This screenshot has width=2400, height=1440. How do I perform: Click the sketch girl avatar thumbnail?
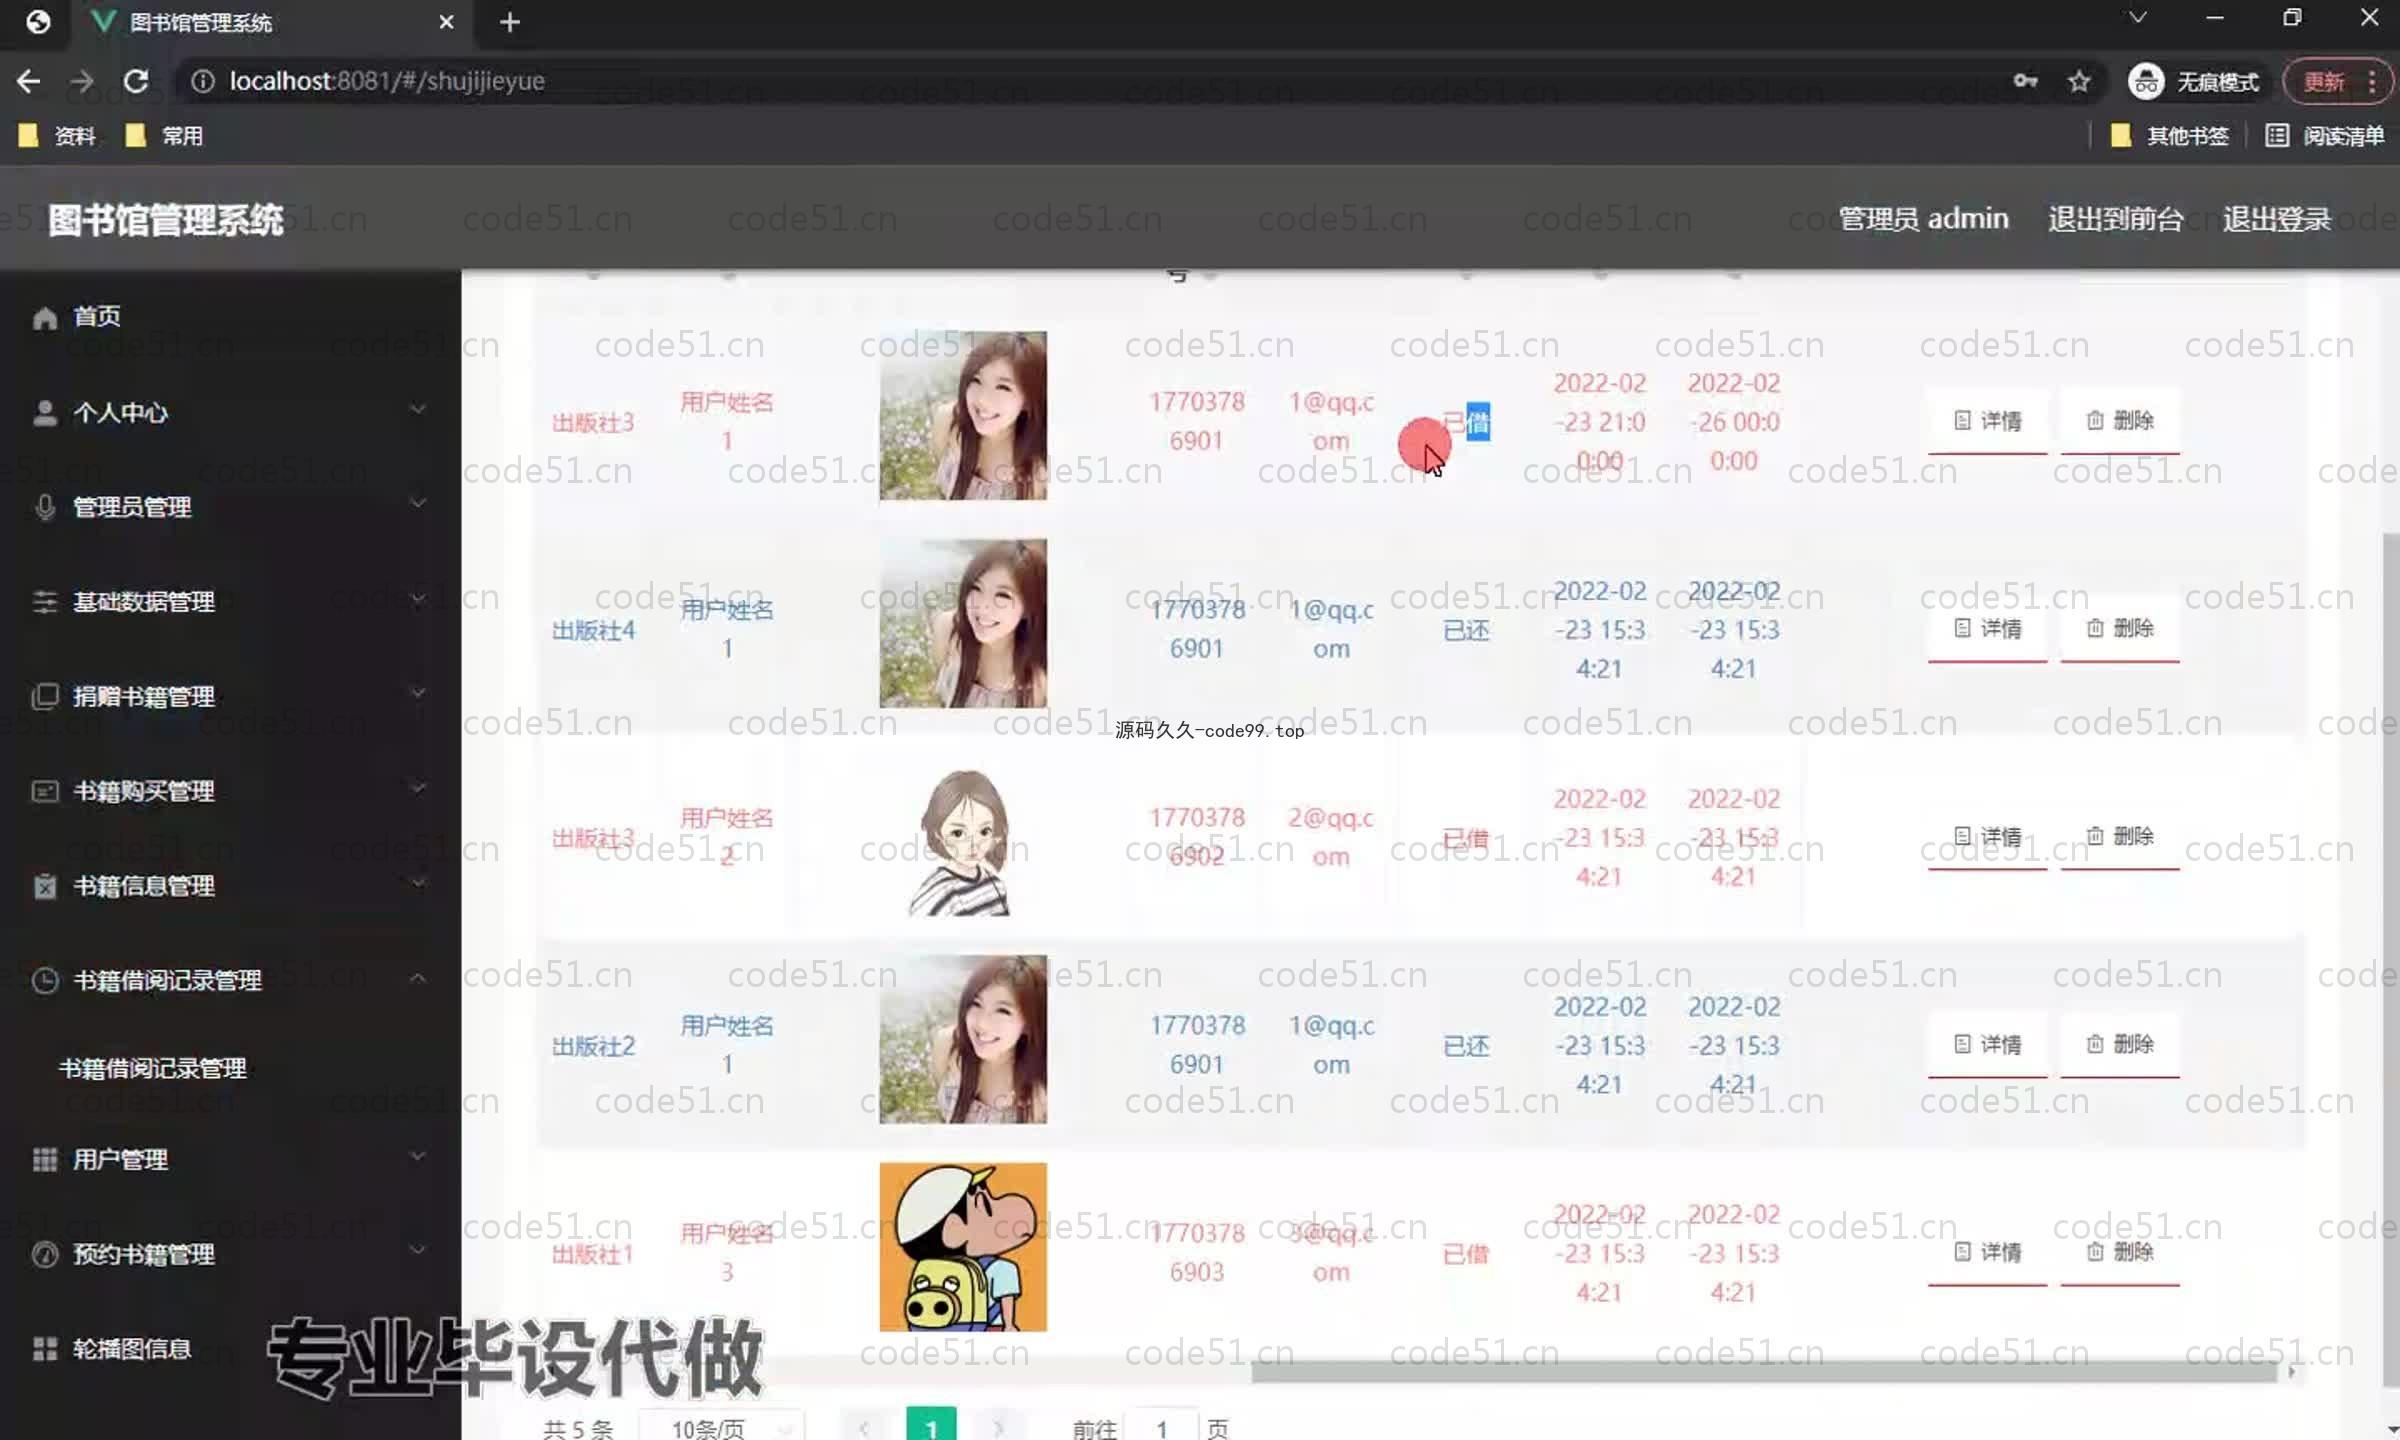click(963, 841)
